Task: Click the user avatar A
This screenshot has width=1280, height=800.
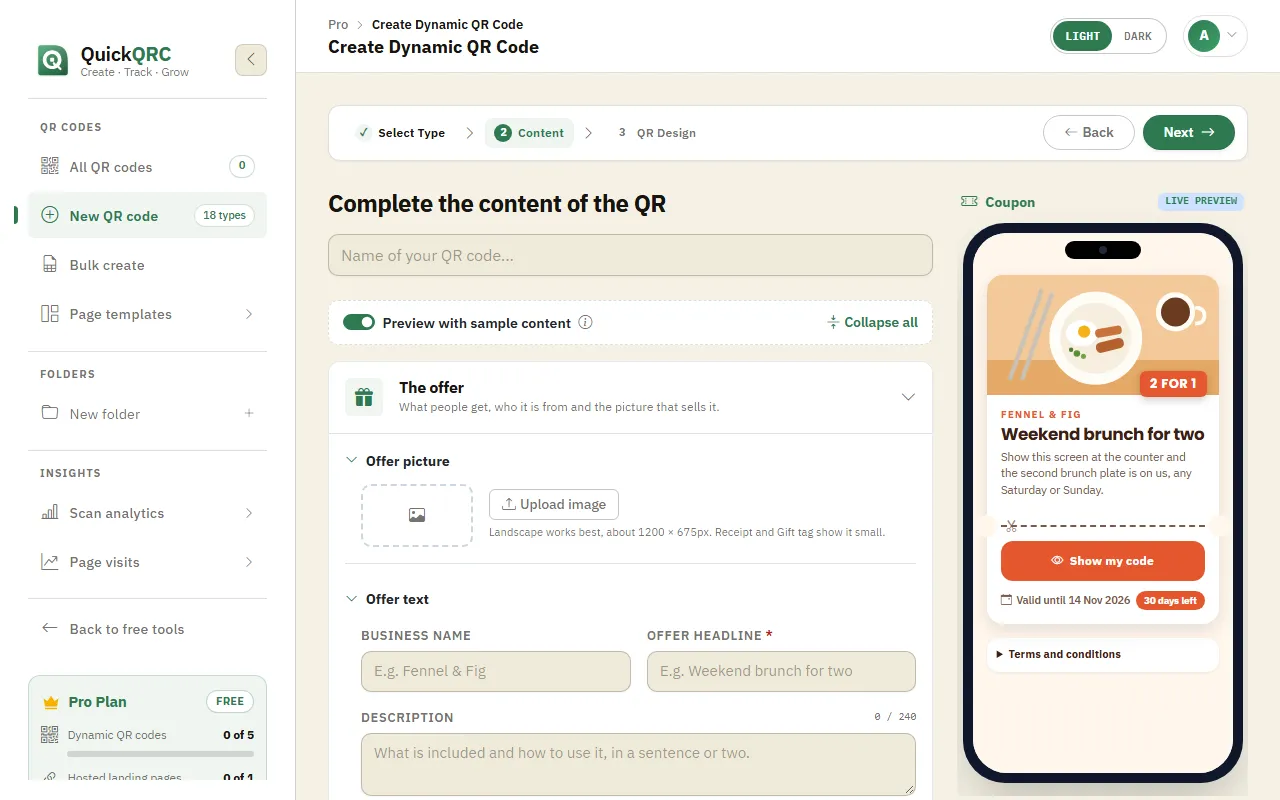Action: (x=1204, y=36)
